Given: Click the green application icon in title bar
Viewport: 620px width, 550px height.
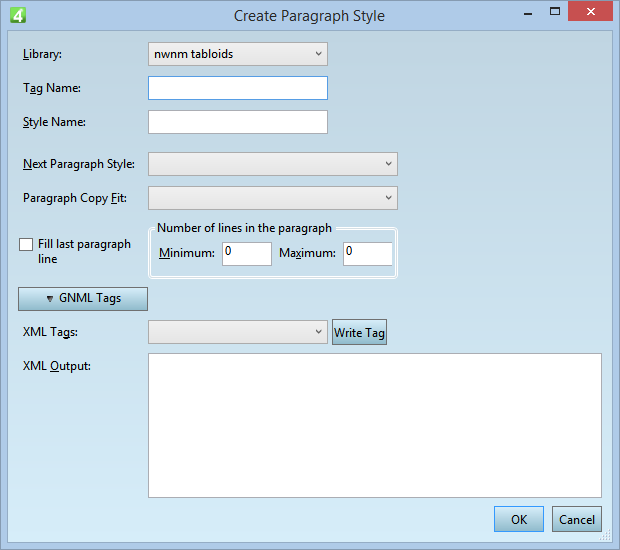Looking at the screenshot, I should (x=18, y=15).
